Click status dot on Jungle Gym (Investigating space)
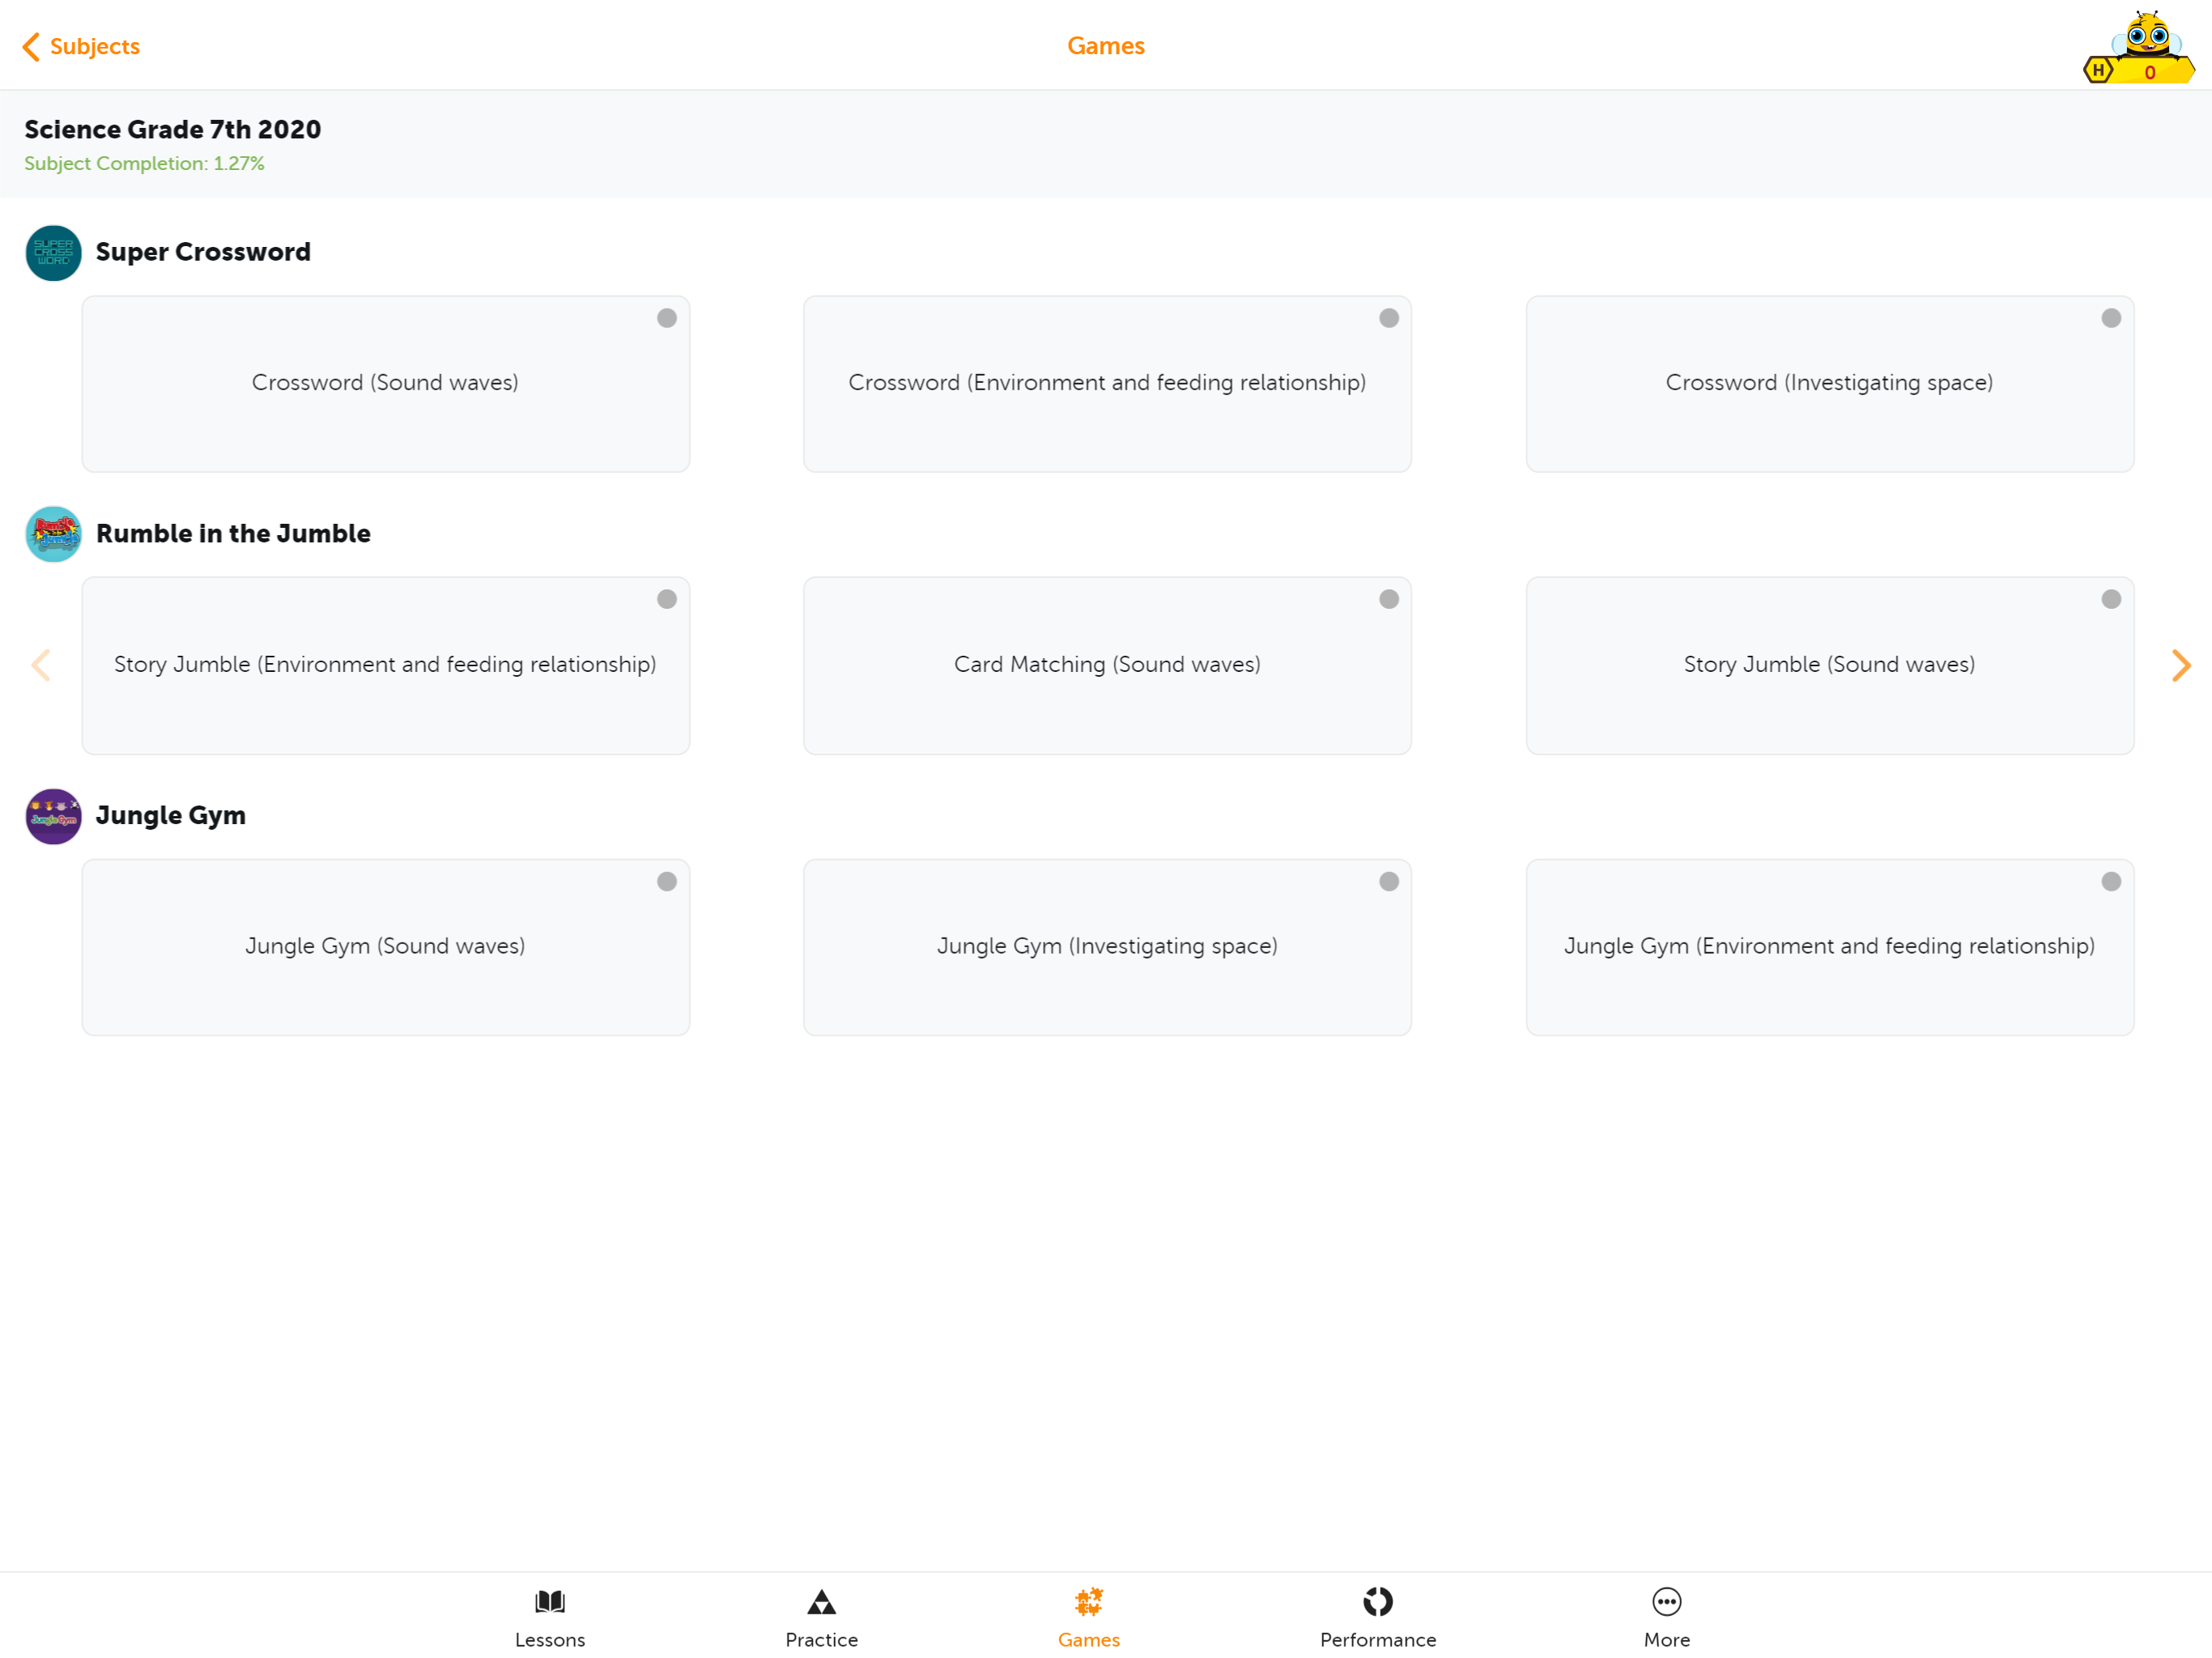2212x1658 pixels. pyautogui.click(x=1389, y=881)
